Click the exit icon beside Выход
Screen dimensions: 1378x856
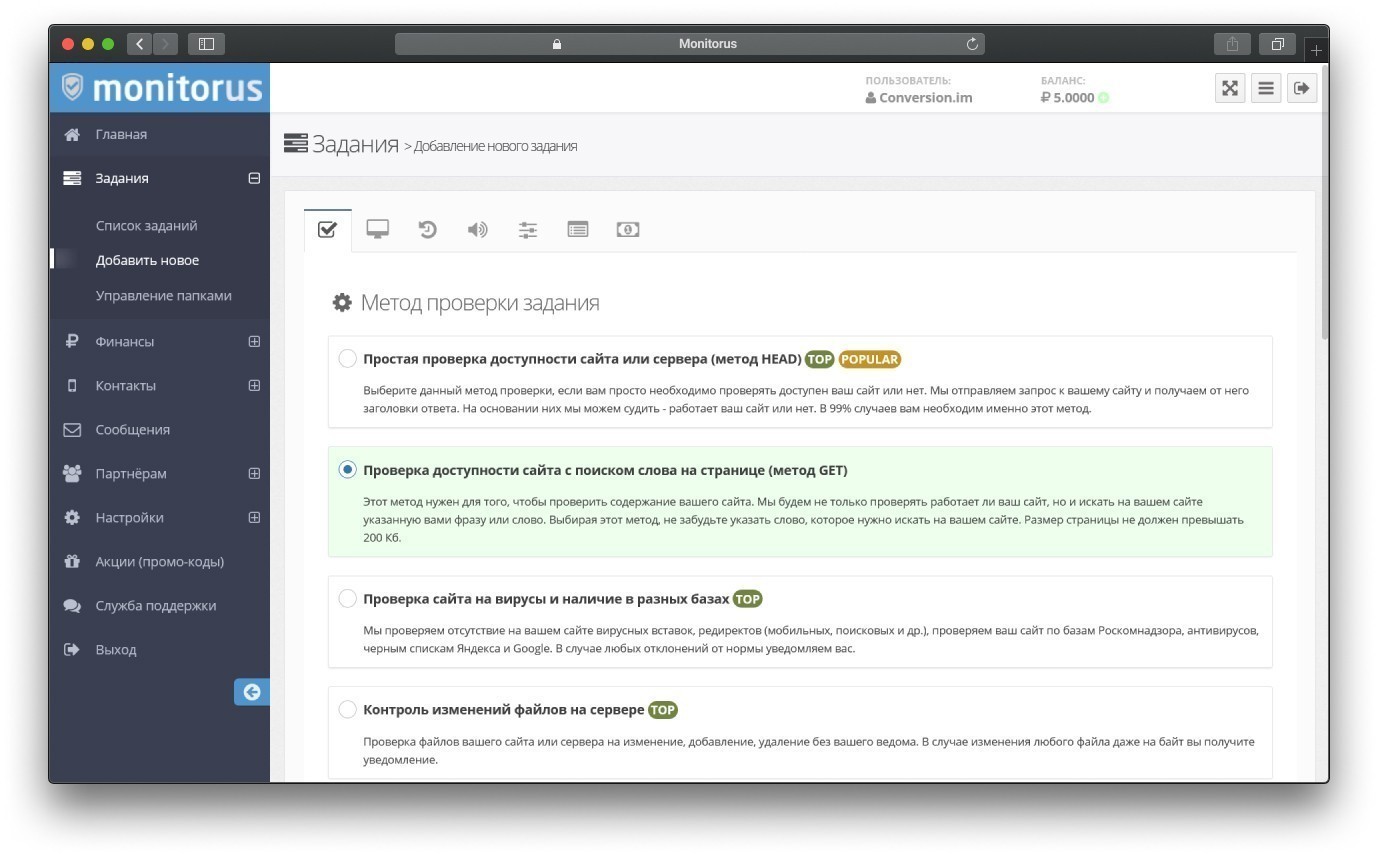[72, 649]
